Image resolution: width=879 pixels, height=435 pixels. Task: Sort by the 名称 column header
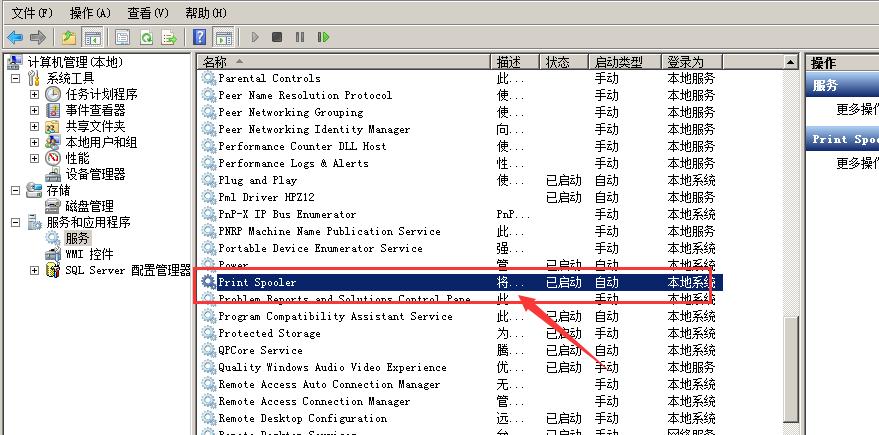point(344,62)
